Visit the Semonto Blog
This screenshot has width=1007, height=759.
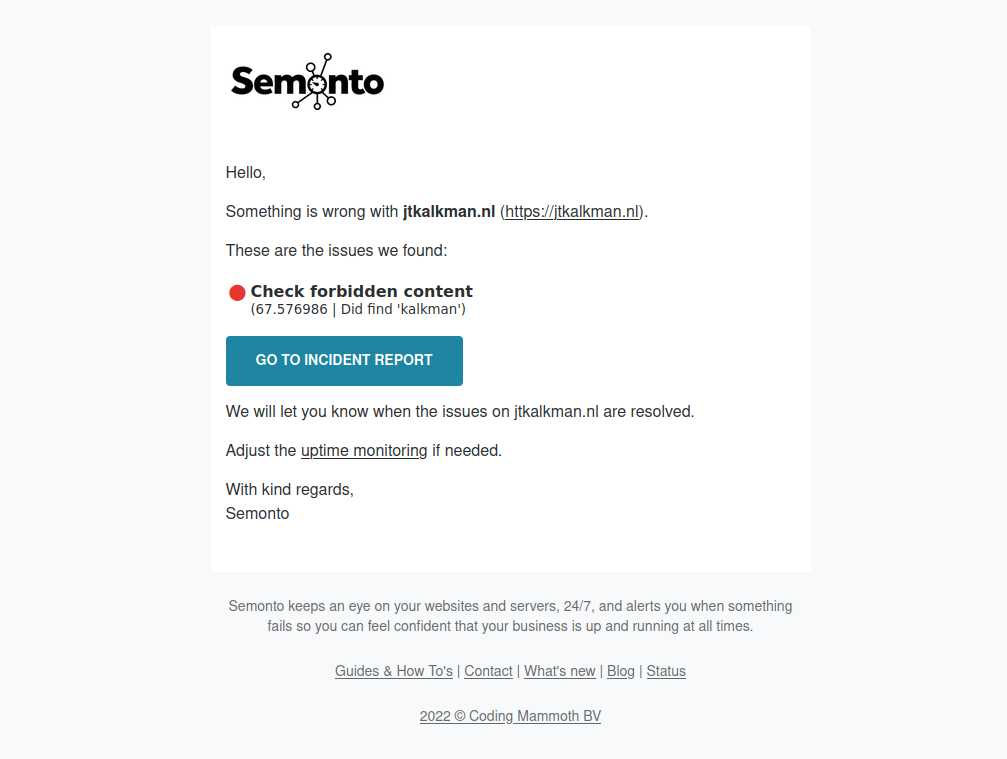620,671
